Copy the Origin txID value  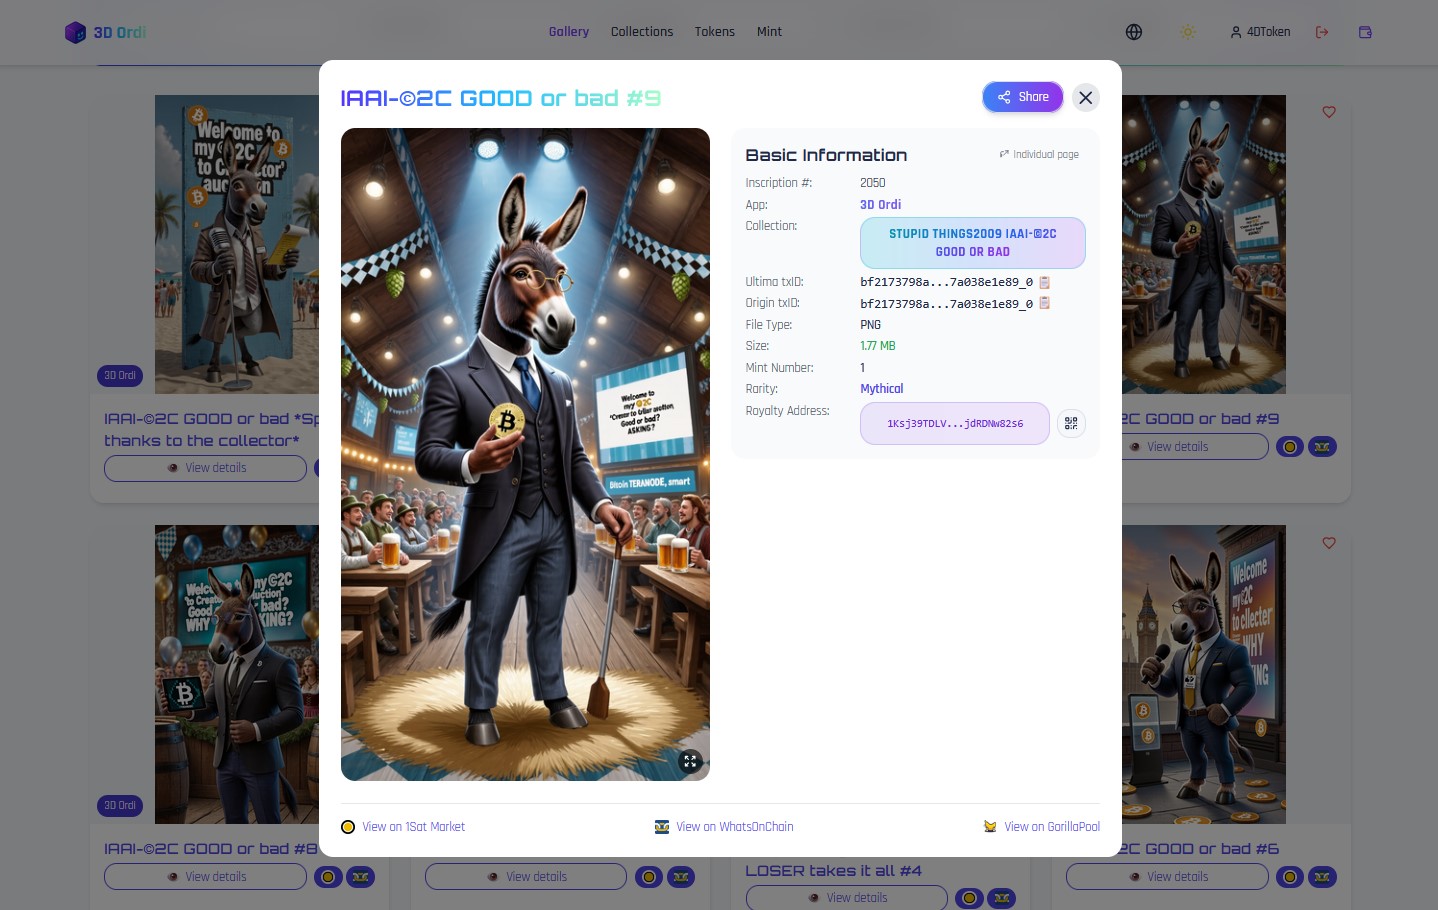pos(1044,303)
